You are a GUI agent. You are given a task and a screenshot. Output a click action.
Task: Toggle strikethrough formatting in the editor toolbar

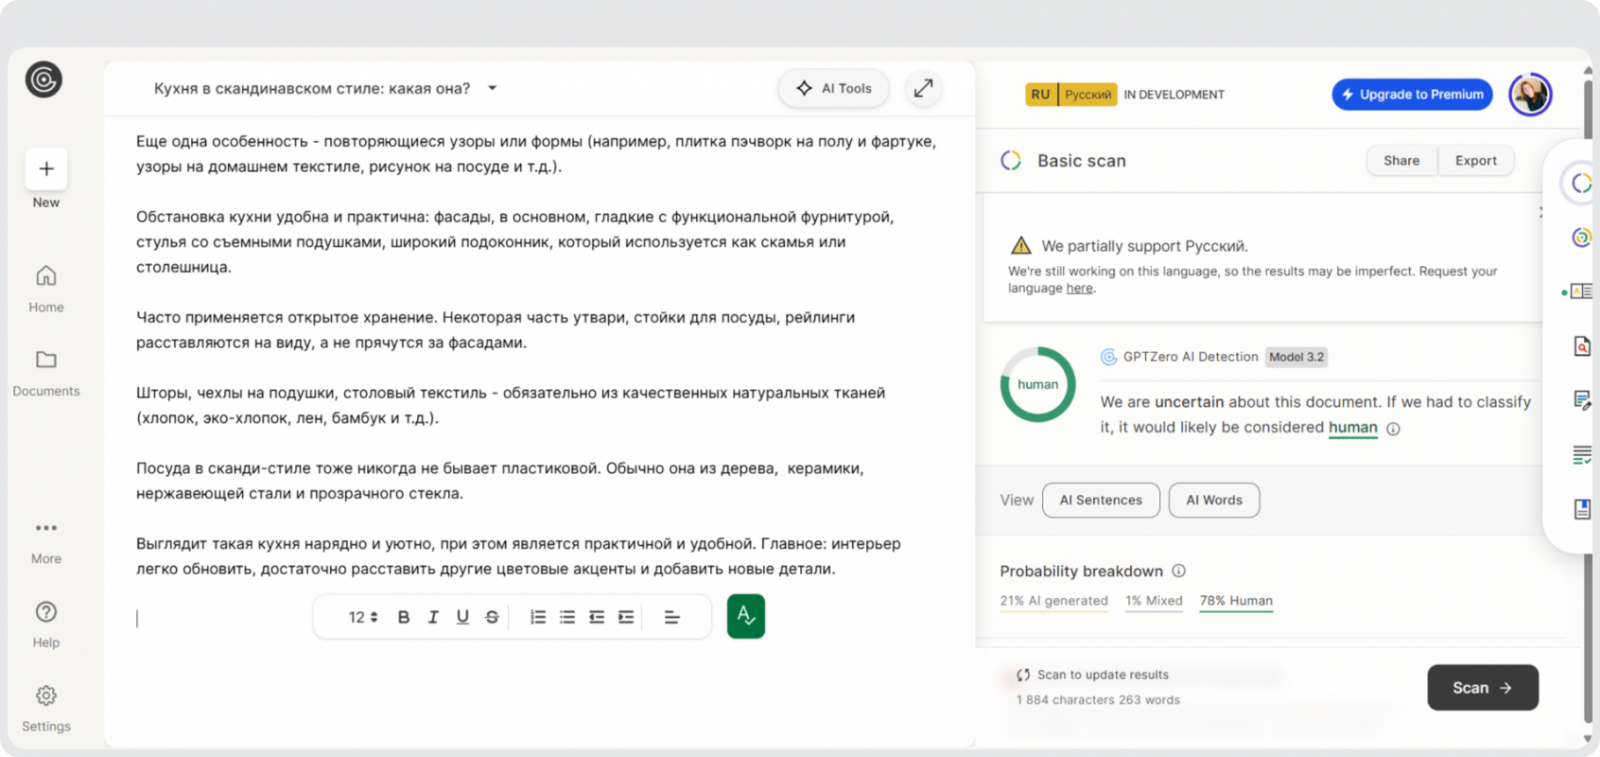(x=492, y=617)
